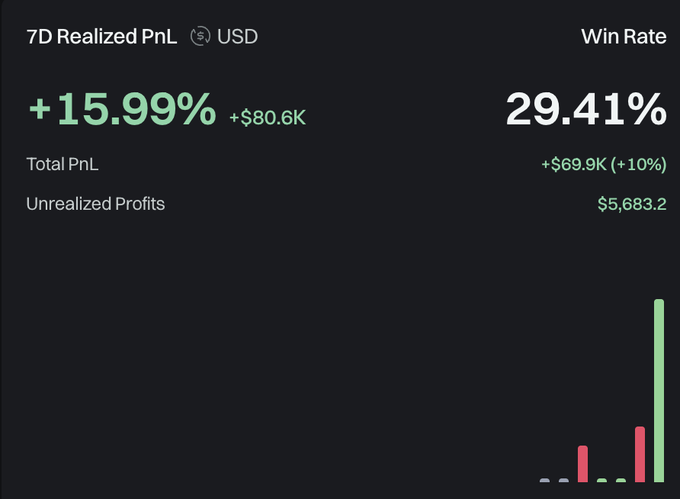Image resolution: width=680 pixels, height=499 pixels.
Task: Click the second small green bar
Action: pos(621,480)
